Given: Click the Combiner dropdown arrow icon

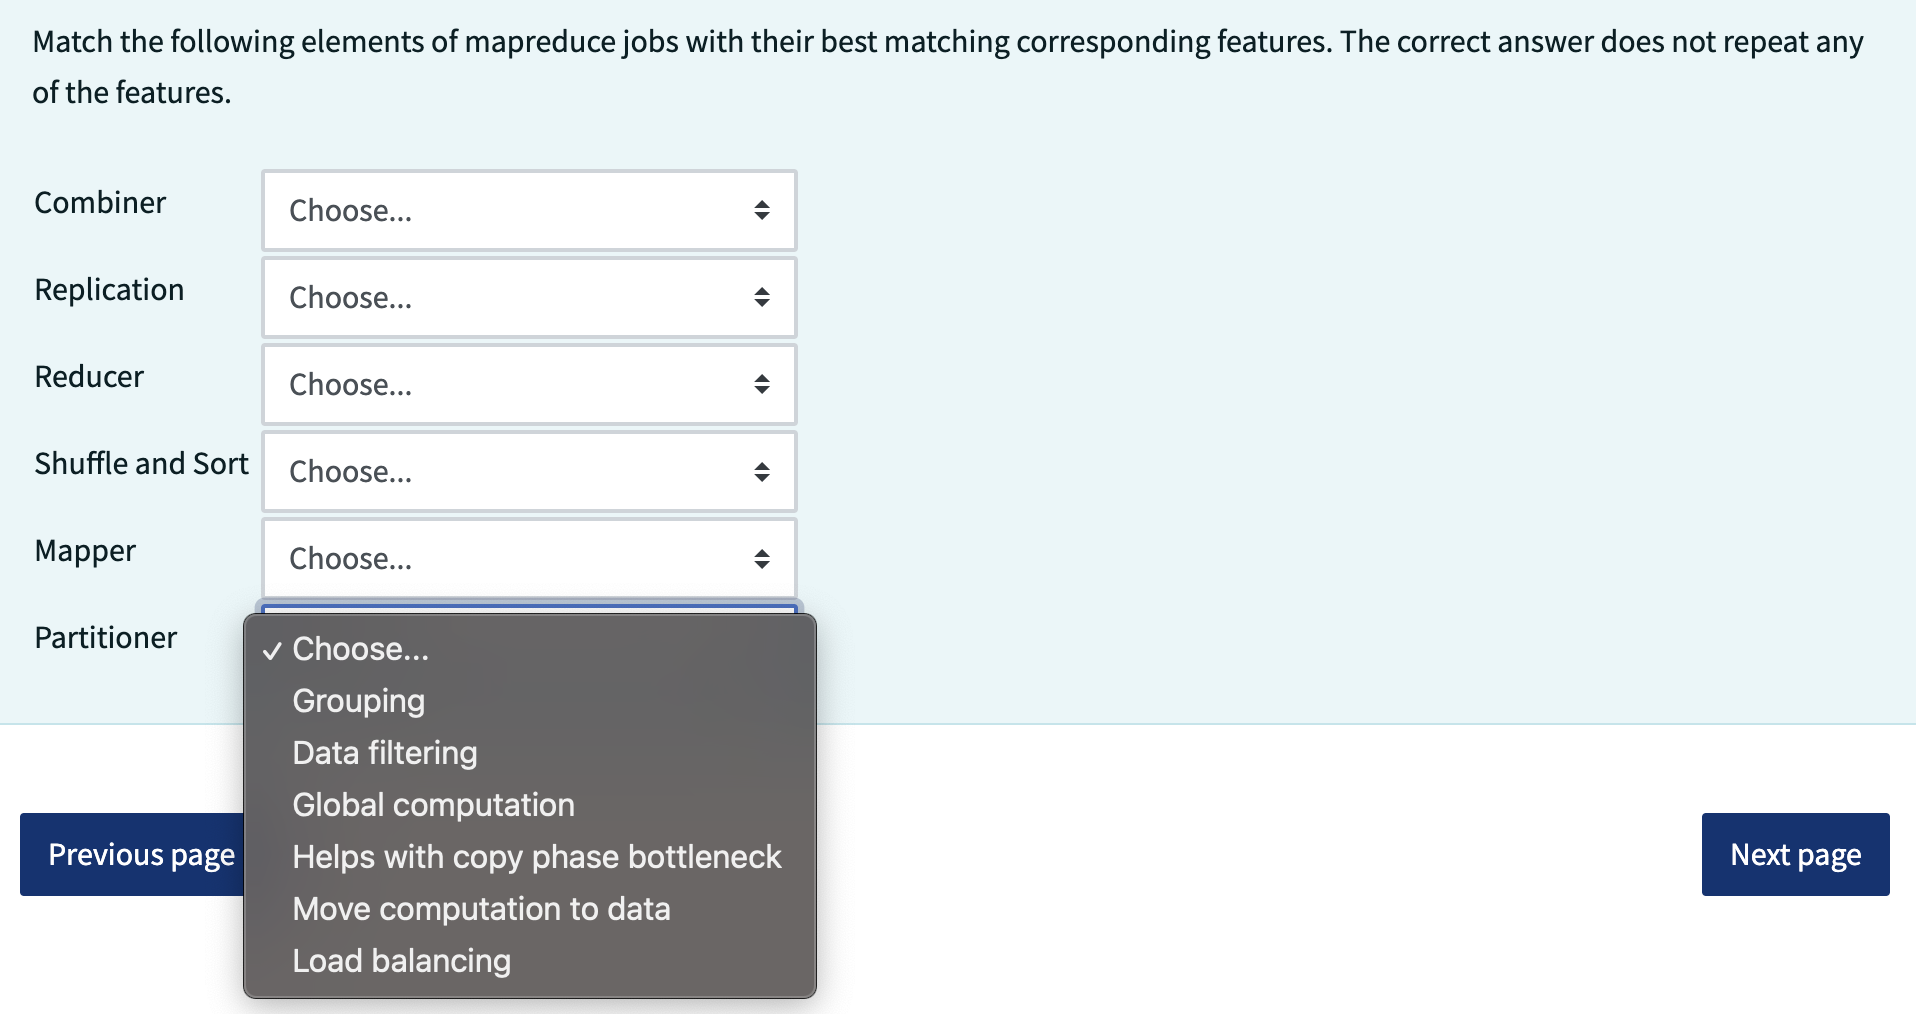Looking at the screenshot, I should point(762,210).
